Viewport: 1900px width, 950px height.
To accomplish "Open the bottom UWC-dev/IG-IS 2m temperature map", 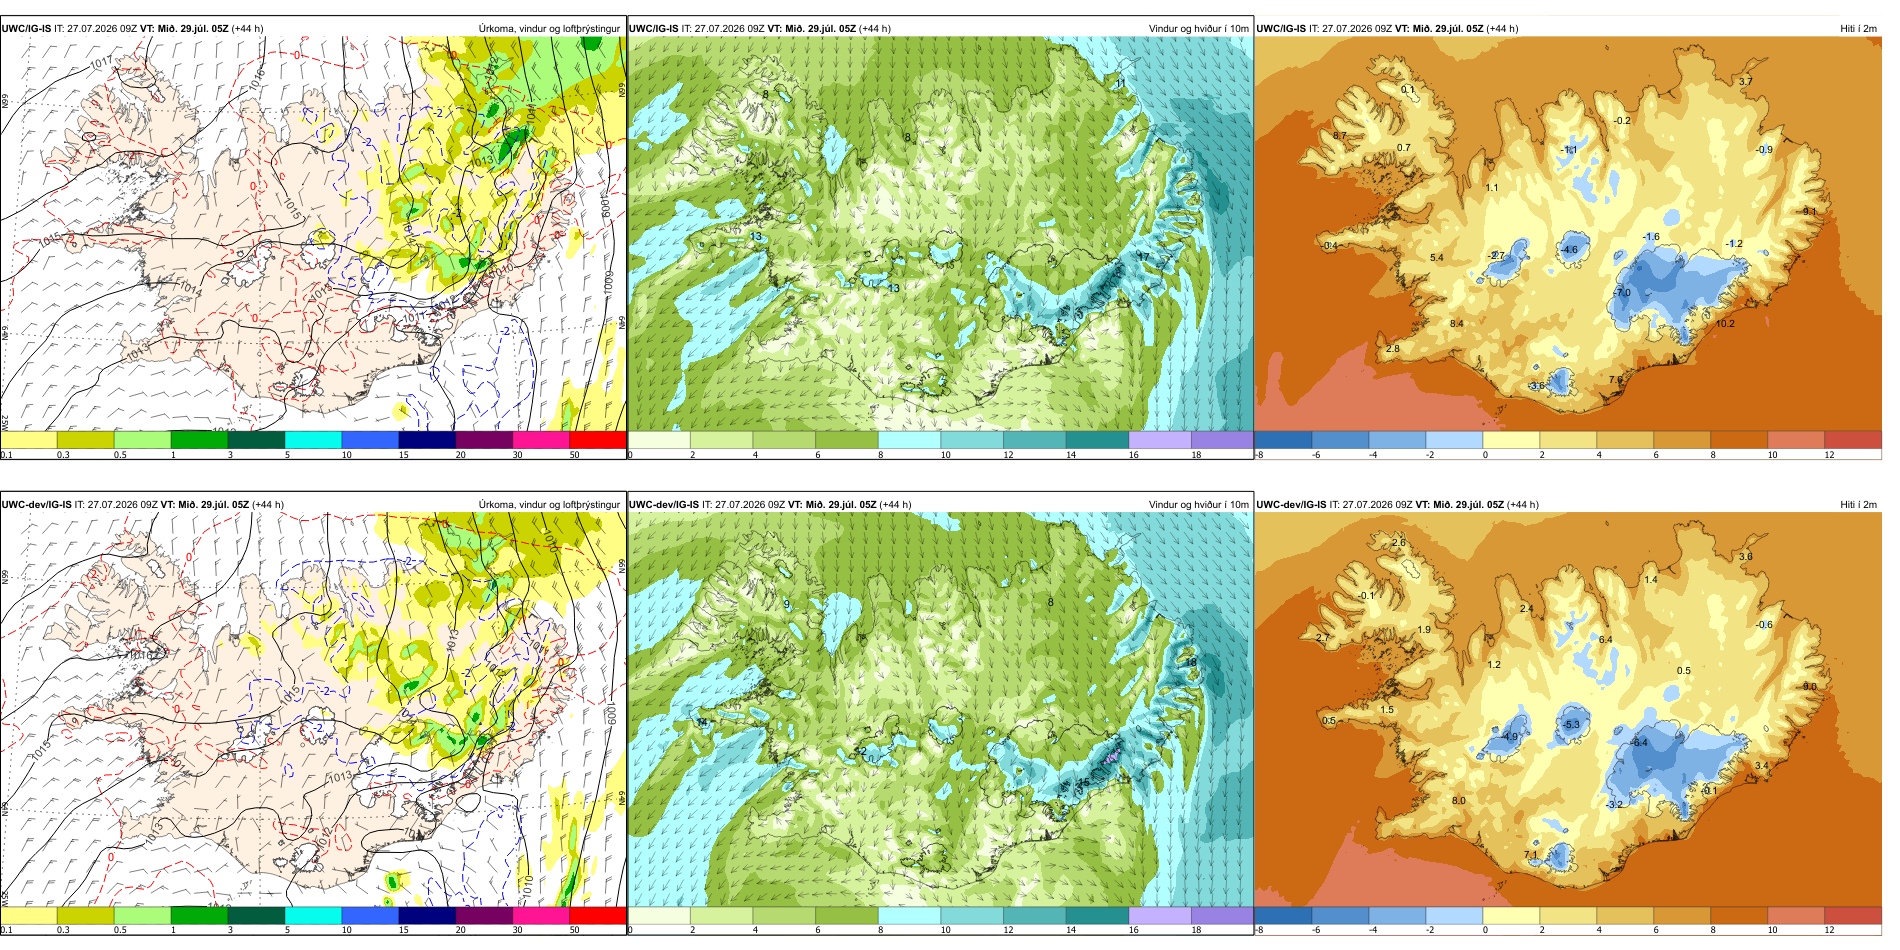I will tap(1568, 710).
